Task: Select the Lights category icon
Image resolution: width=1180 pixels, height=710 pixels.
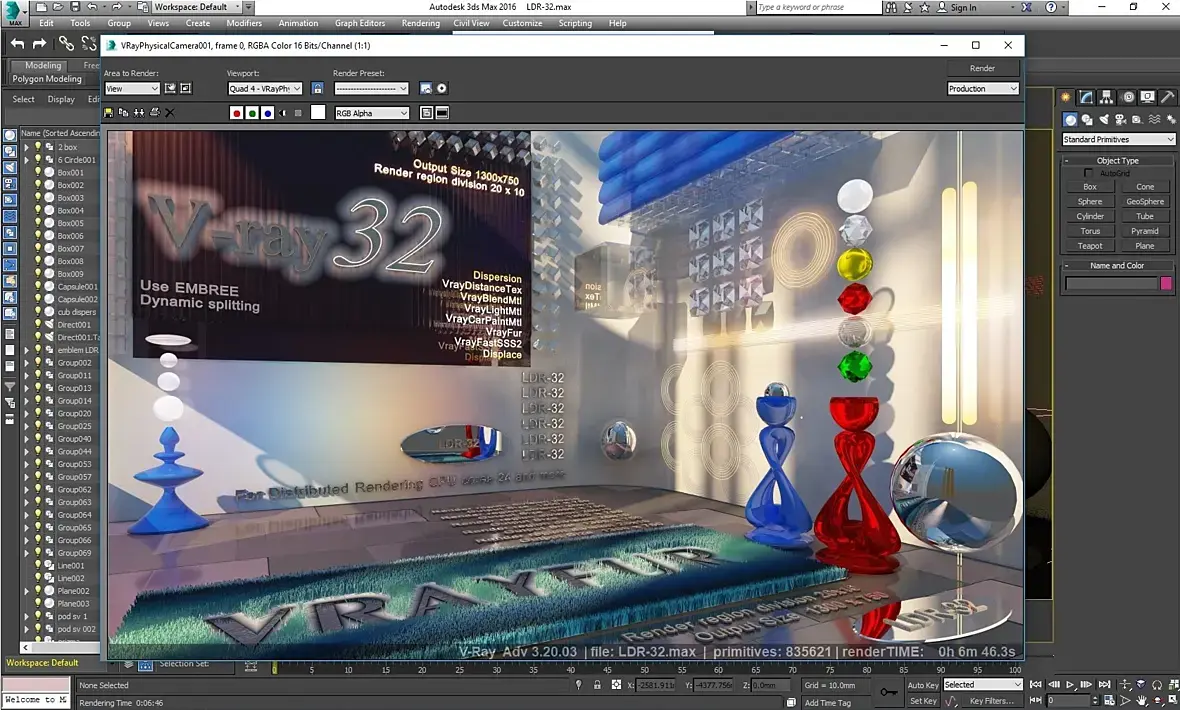Action: pyautogui.click(x=1103, y=120)
